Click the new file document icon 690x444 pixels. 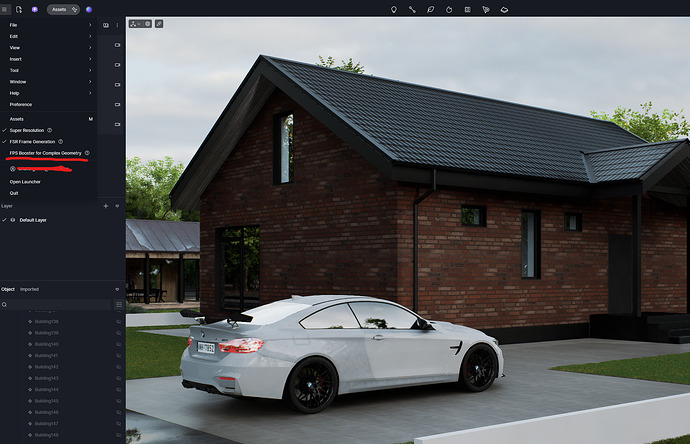coord(19,9)
